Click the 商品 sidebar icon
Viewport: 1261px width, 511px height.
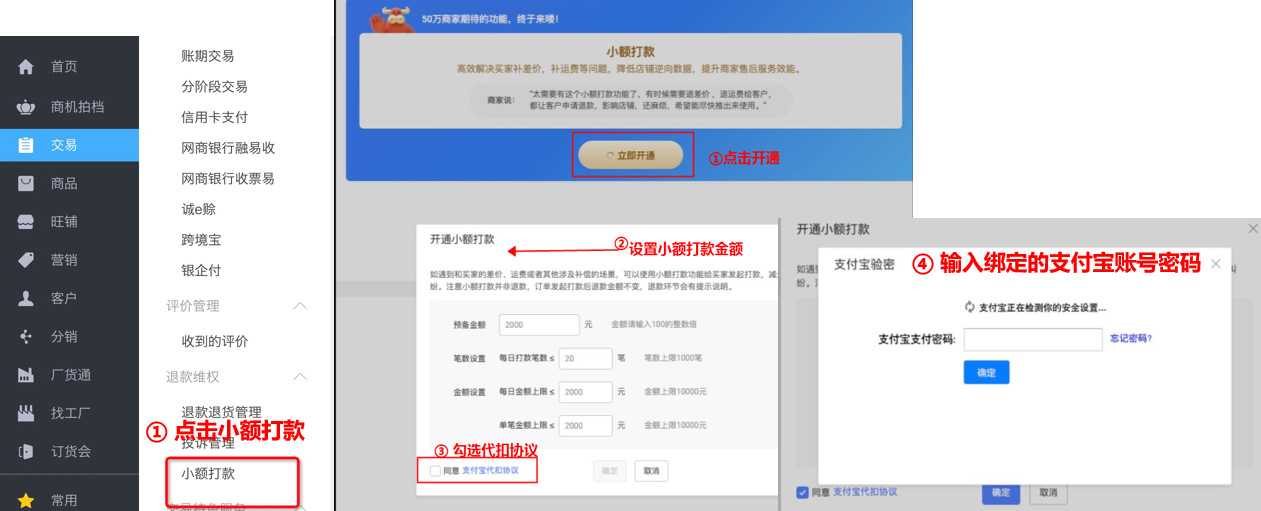click(26, 184)
